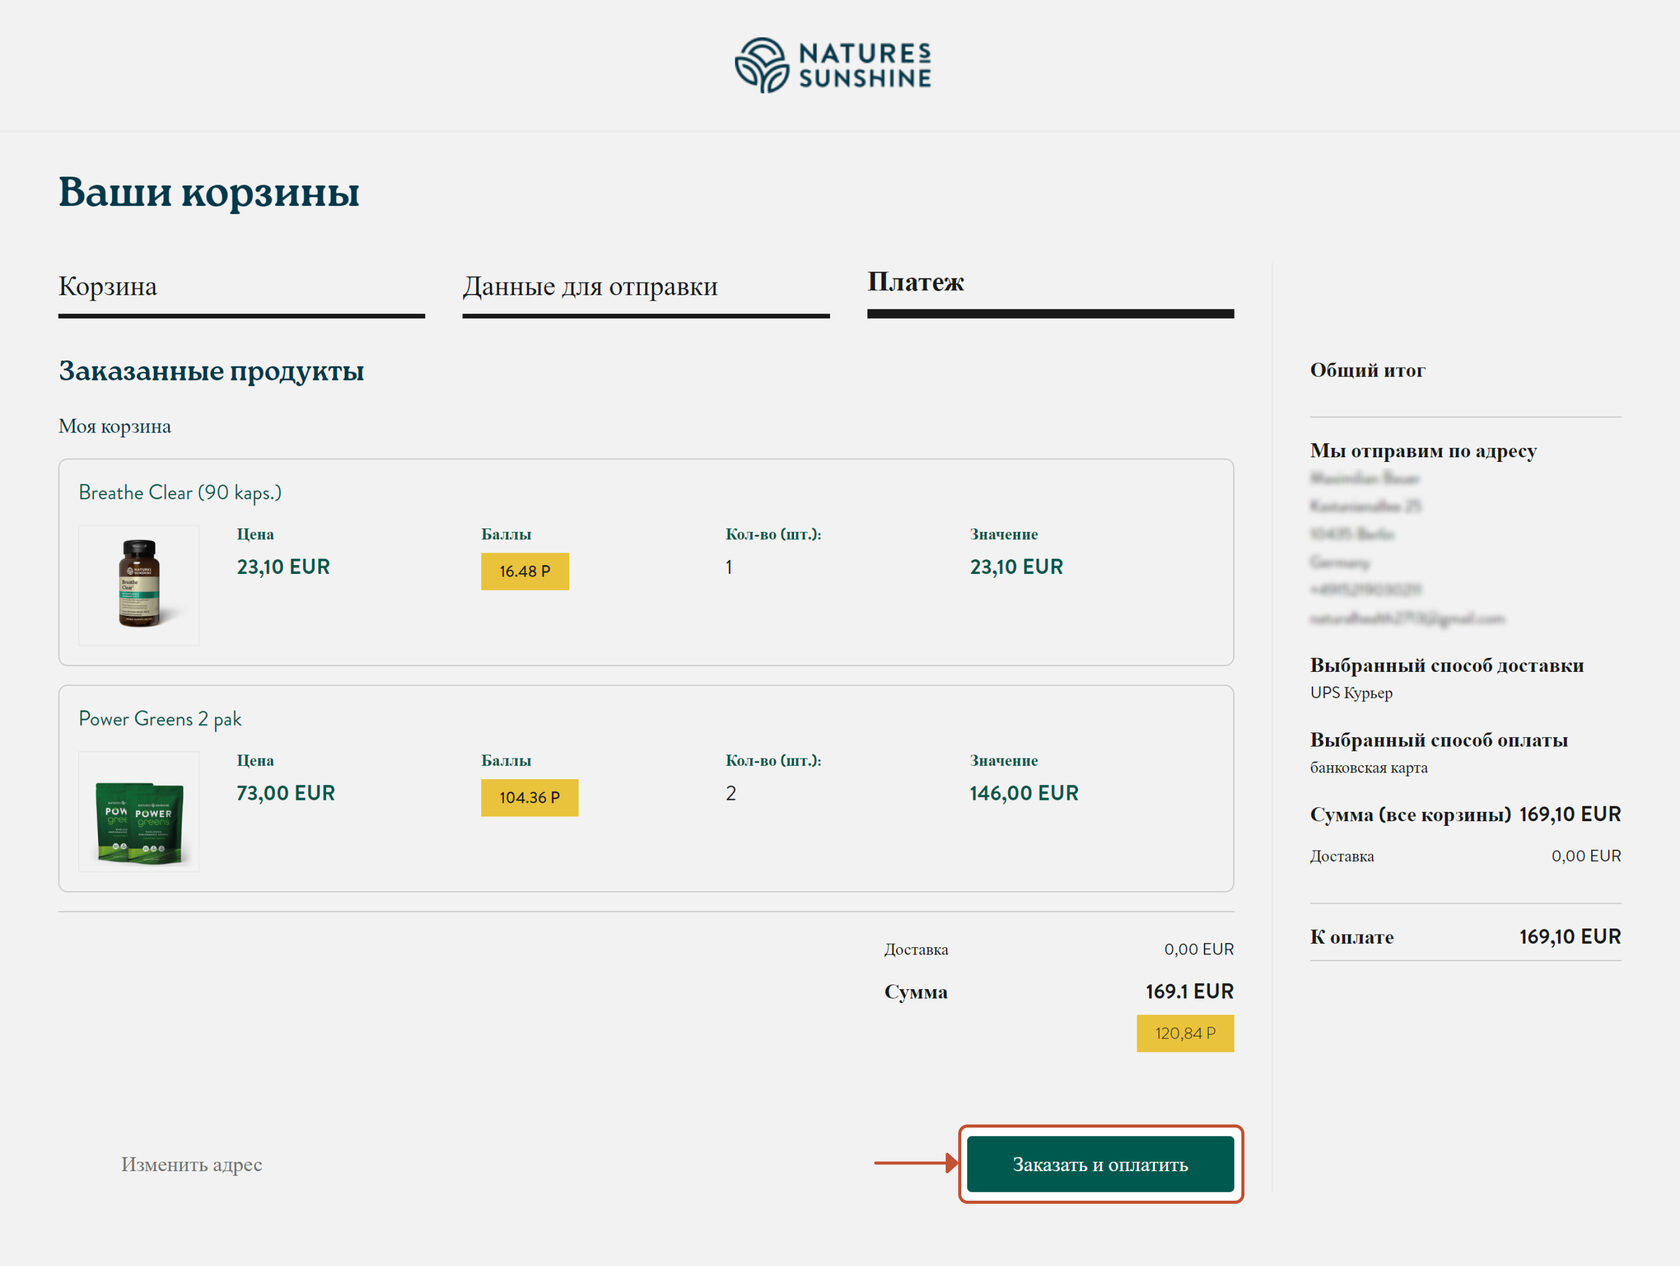Click the банковская карта payment method text
This screenshot has width=1680, height=1266.
point(1369,768)
